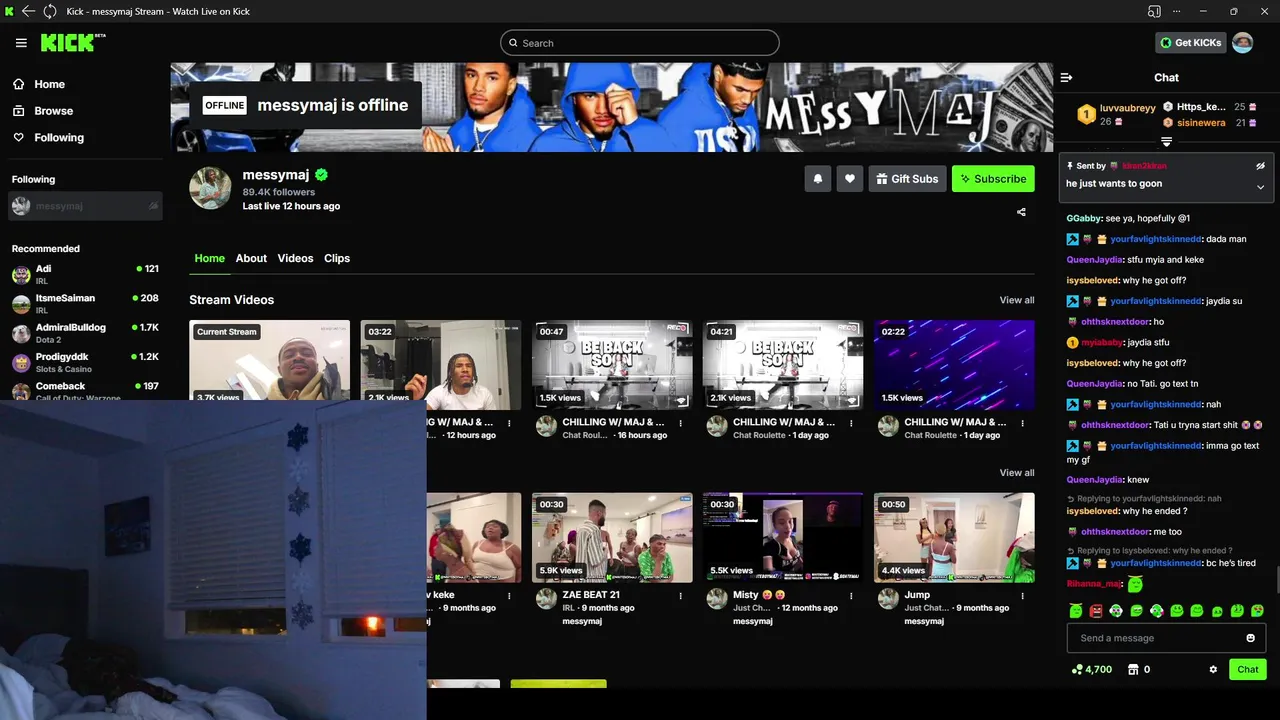Open the hamburger sidebar menu
Screen dimensions: 1280x720
pyautogui.click(x=21, y=43)
